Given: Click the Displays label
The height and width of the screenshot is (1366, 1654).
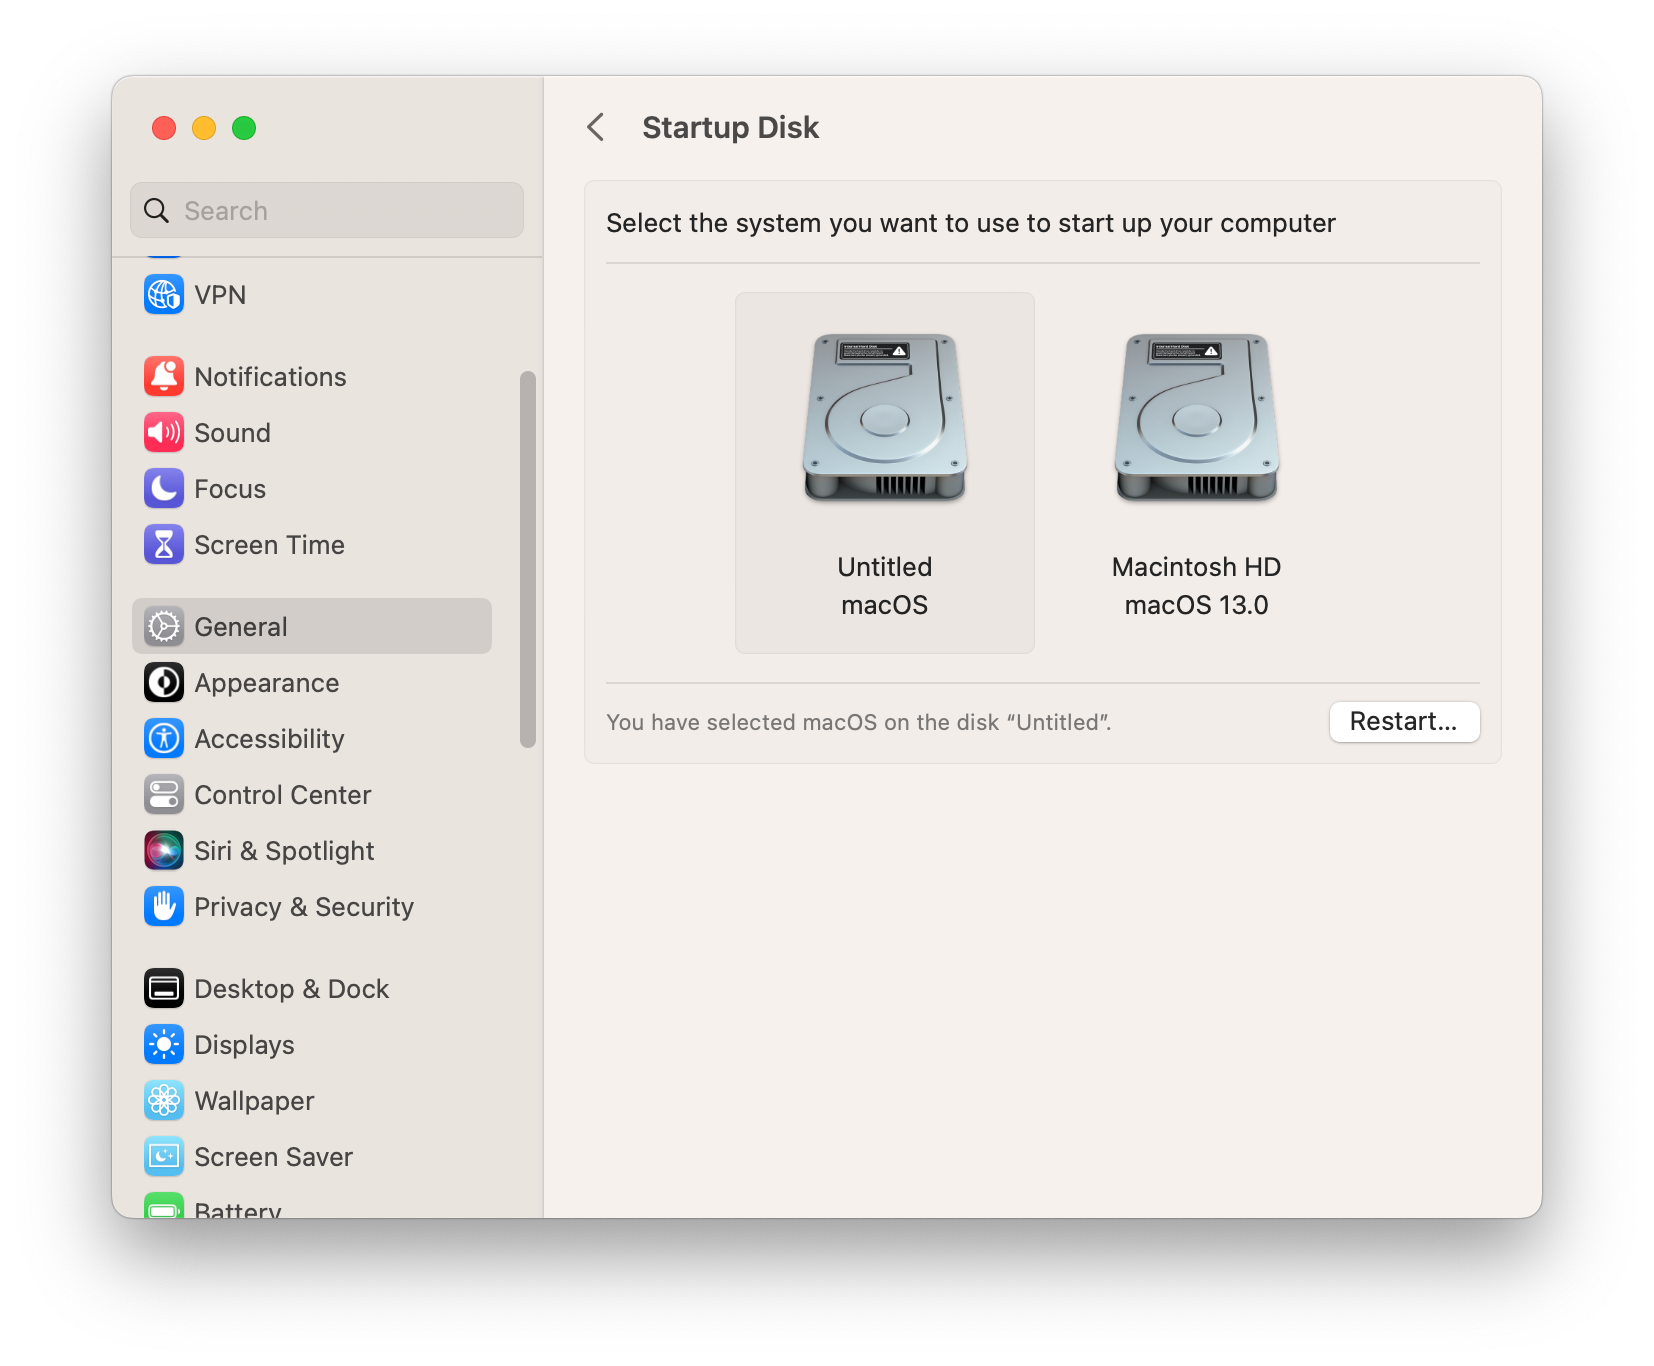Looking at the screenshot, I should point(245,1045).
